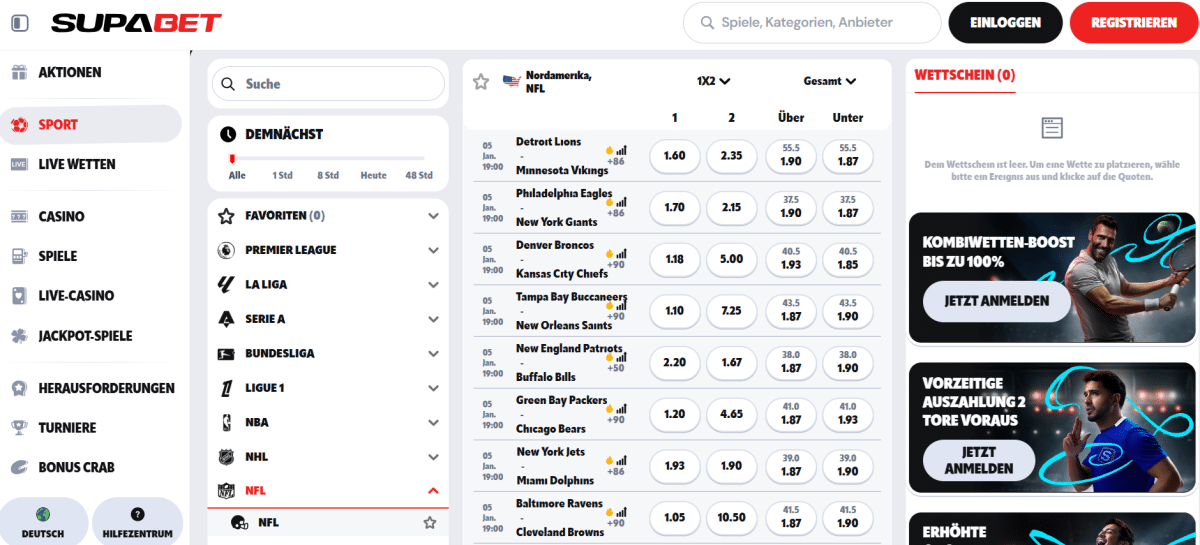This screenshot has width=1200, height=545.
Task: Click the Registrieren button
Action: coord(1134,22)
